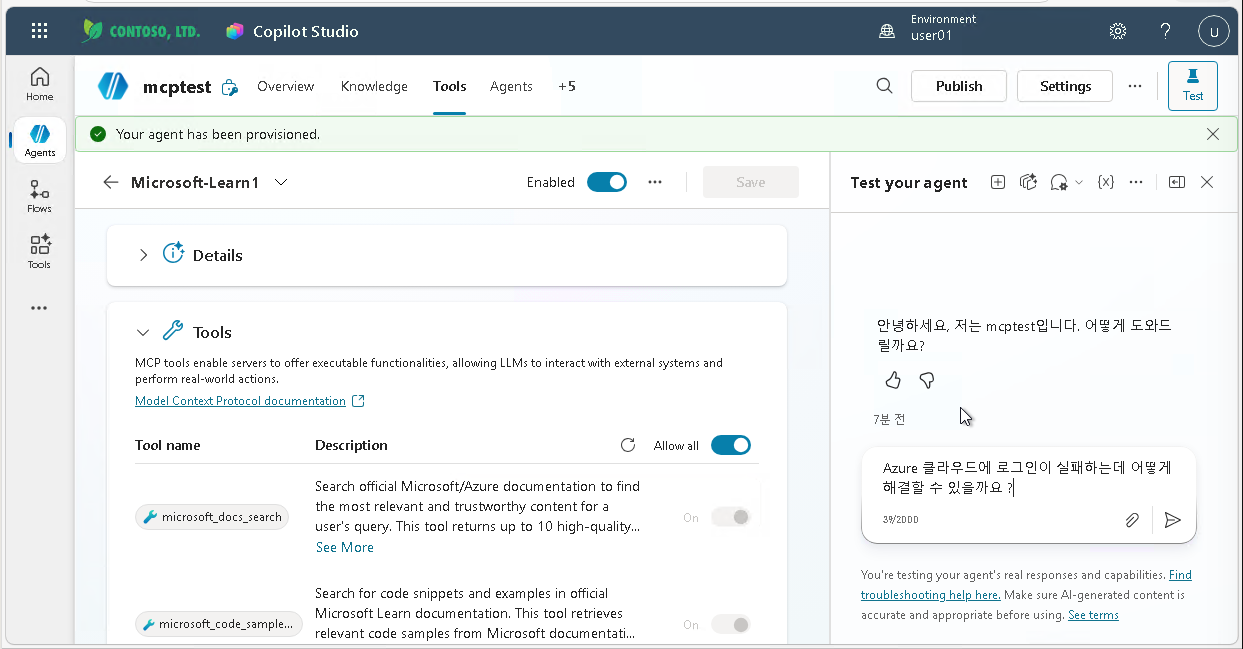Give thumbs up to agent greeting
Image resolution: width=1243 pixels, height=649 pixels.
point(893,380)
